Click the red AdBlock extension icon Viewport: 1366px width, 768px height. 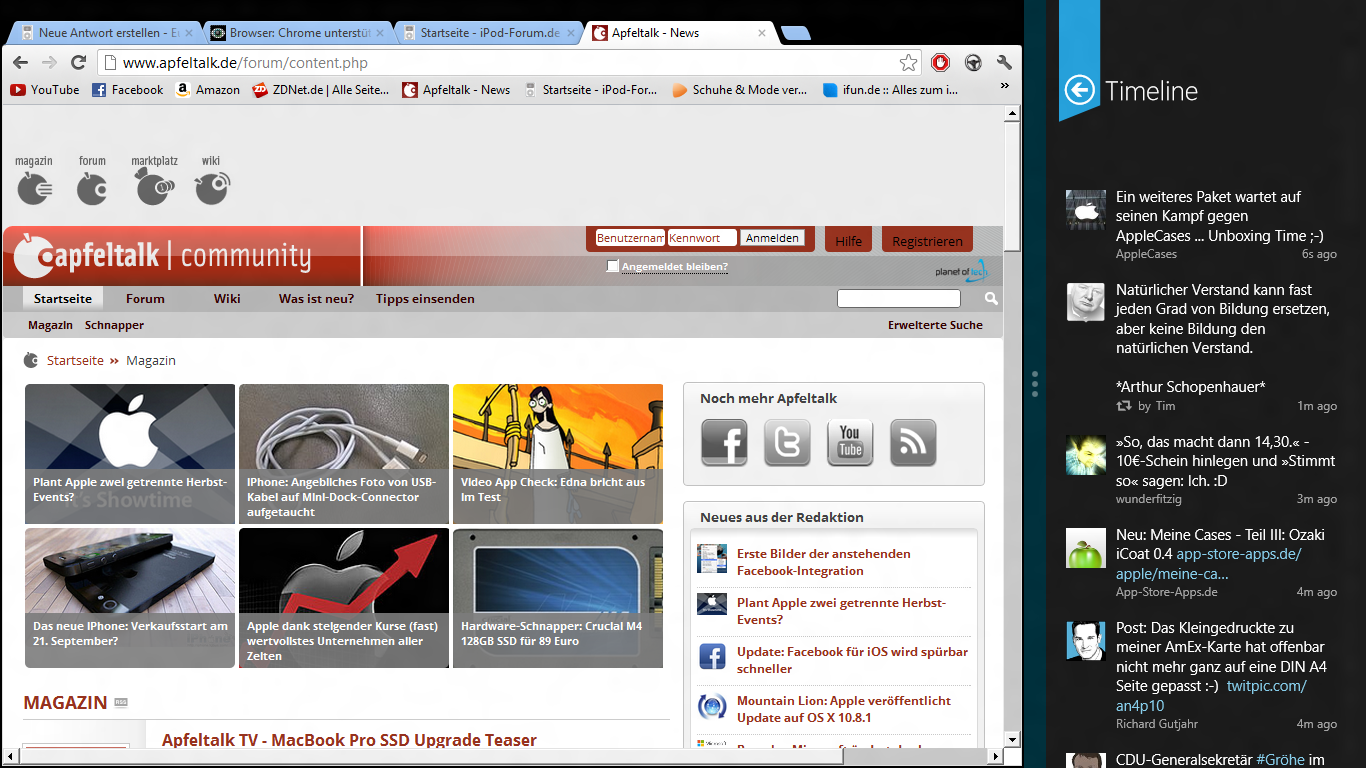coord(940,63)
